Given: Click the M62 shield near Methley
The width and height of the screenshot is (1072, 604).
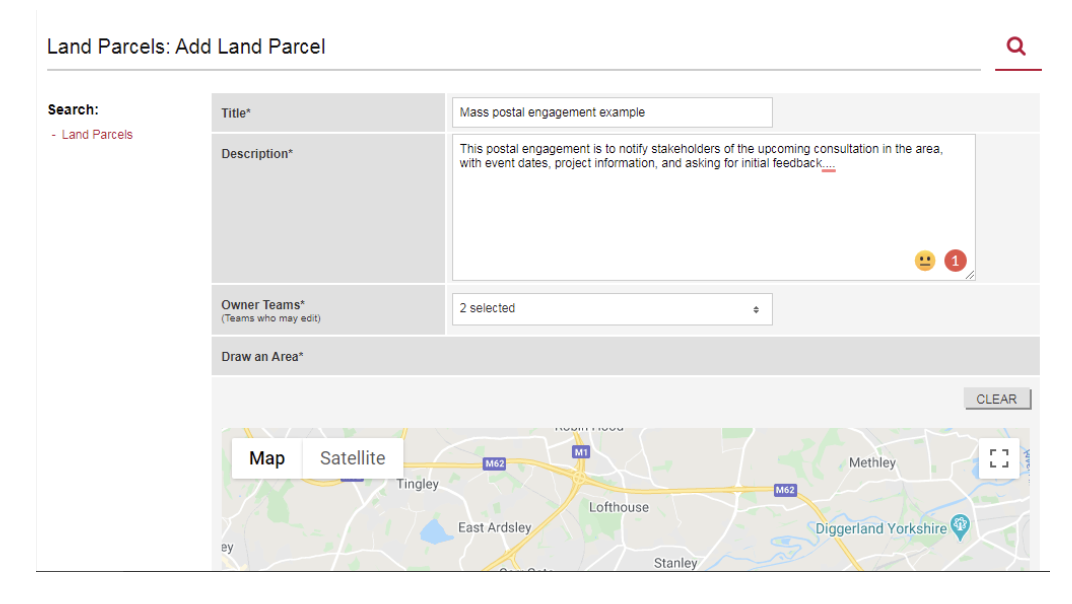Looking at the screenshot, I should click(785, 490).
